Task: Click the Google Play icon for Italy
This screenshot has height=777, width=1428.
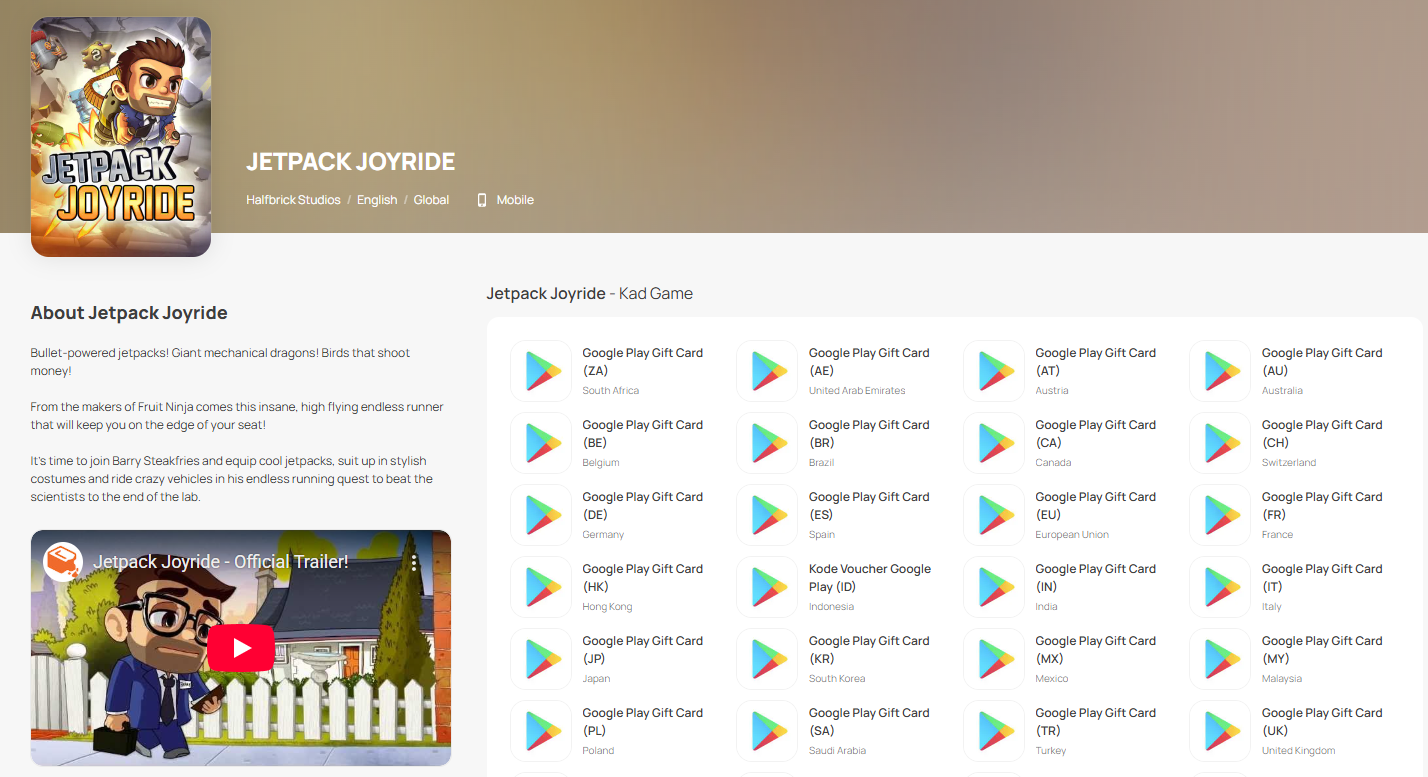Action: (x=1220, y=587)
